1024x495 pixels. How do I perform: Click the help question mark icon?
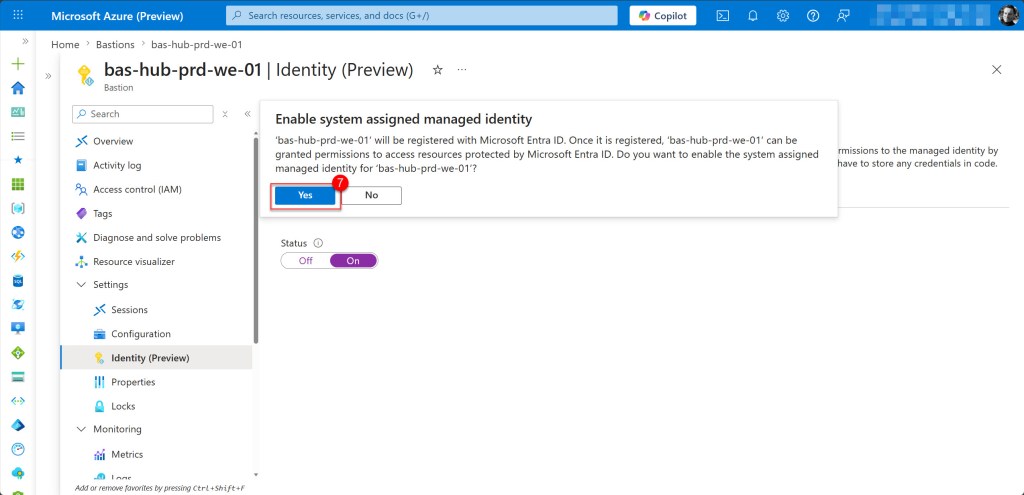tap(813, 16)
